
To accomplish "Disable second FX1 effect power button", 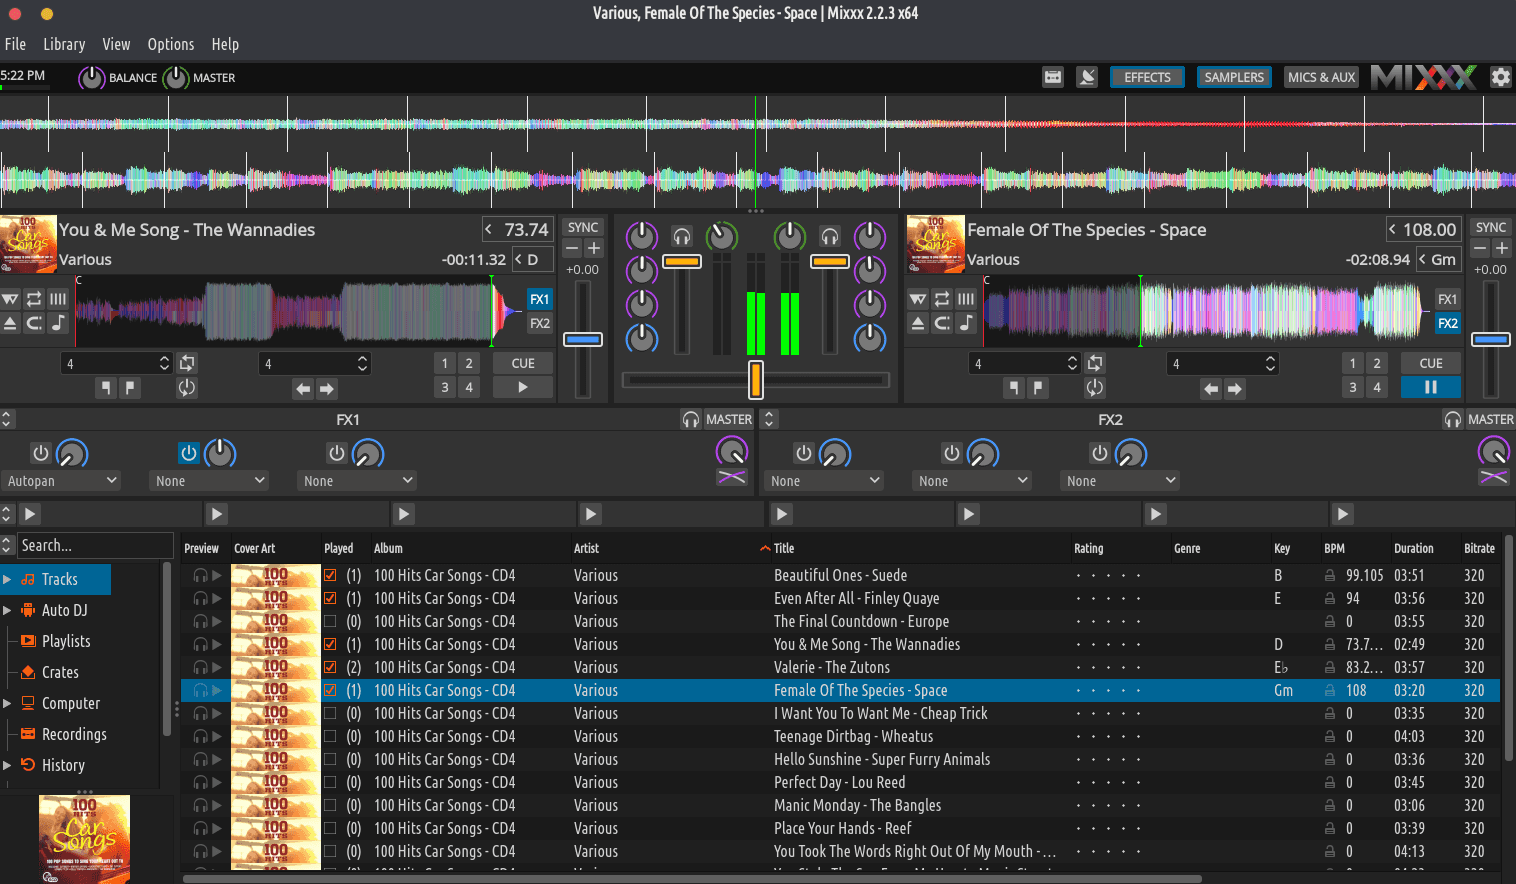I will [189, 453].
